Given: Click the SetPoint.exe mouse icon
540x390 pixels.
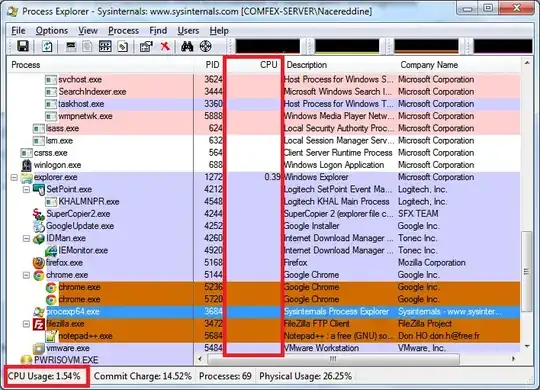Looking at the screenshot, I should tap(39, 189).
